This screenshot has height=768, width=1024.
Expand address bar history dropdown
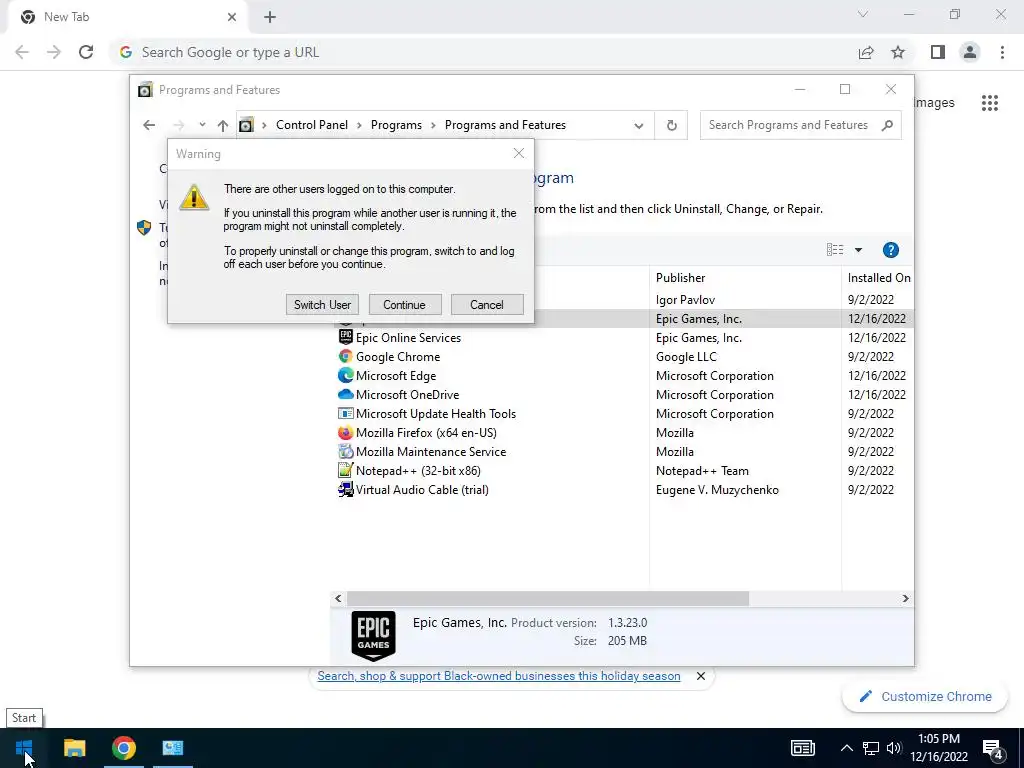(x=639, y=125)
